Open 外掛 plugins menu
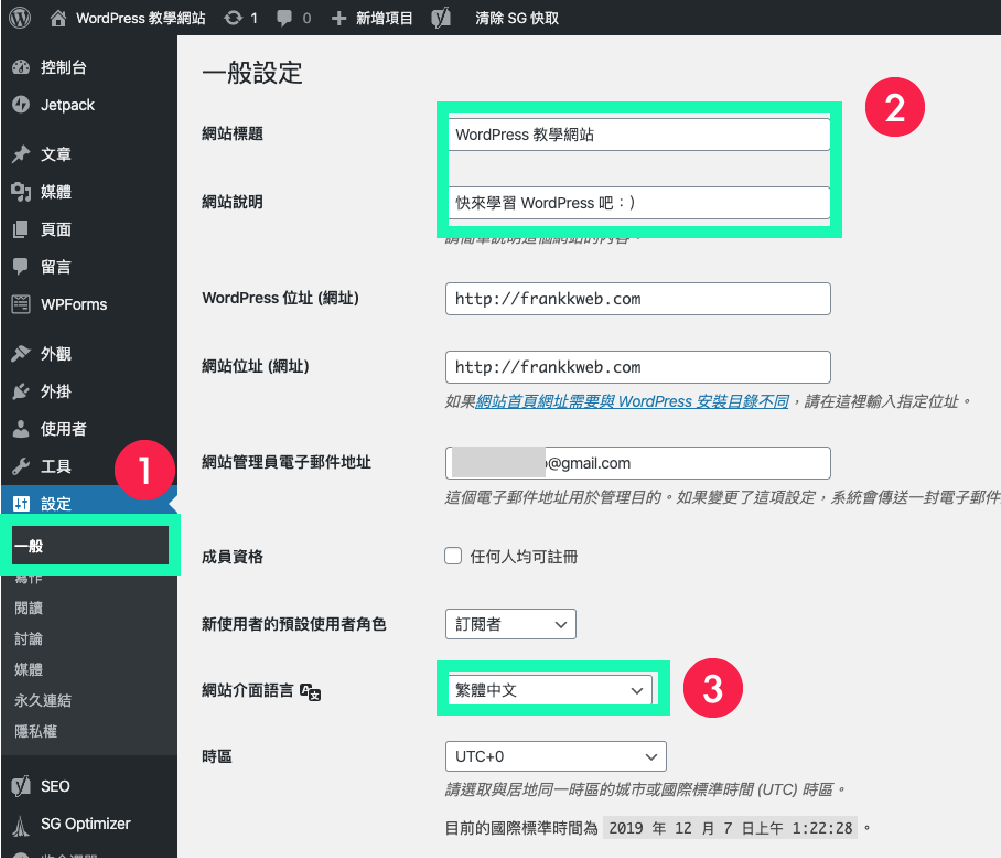The image size is (1001, 858). [56, 391]
